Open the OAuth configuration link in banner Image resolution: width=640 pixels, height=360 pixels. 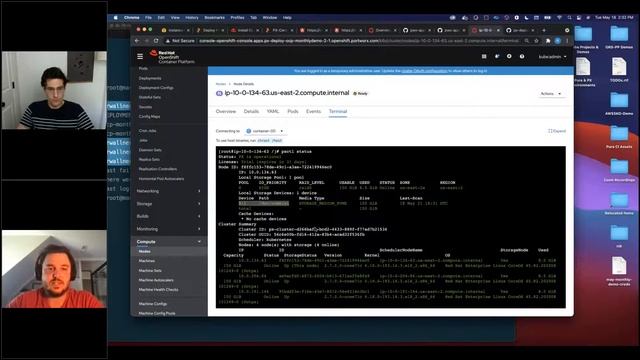point(424,71)
